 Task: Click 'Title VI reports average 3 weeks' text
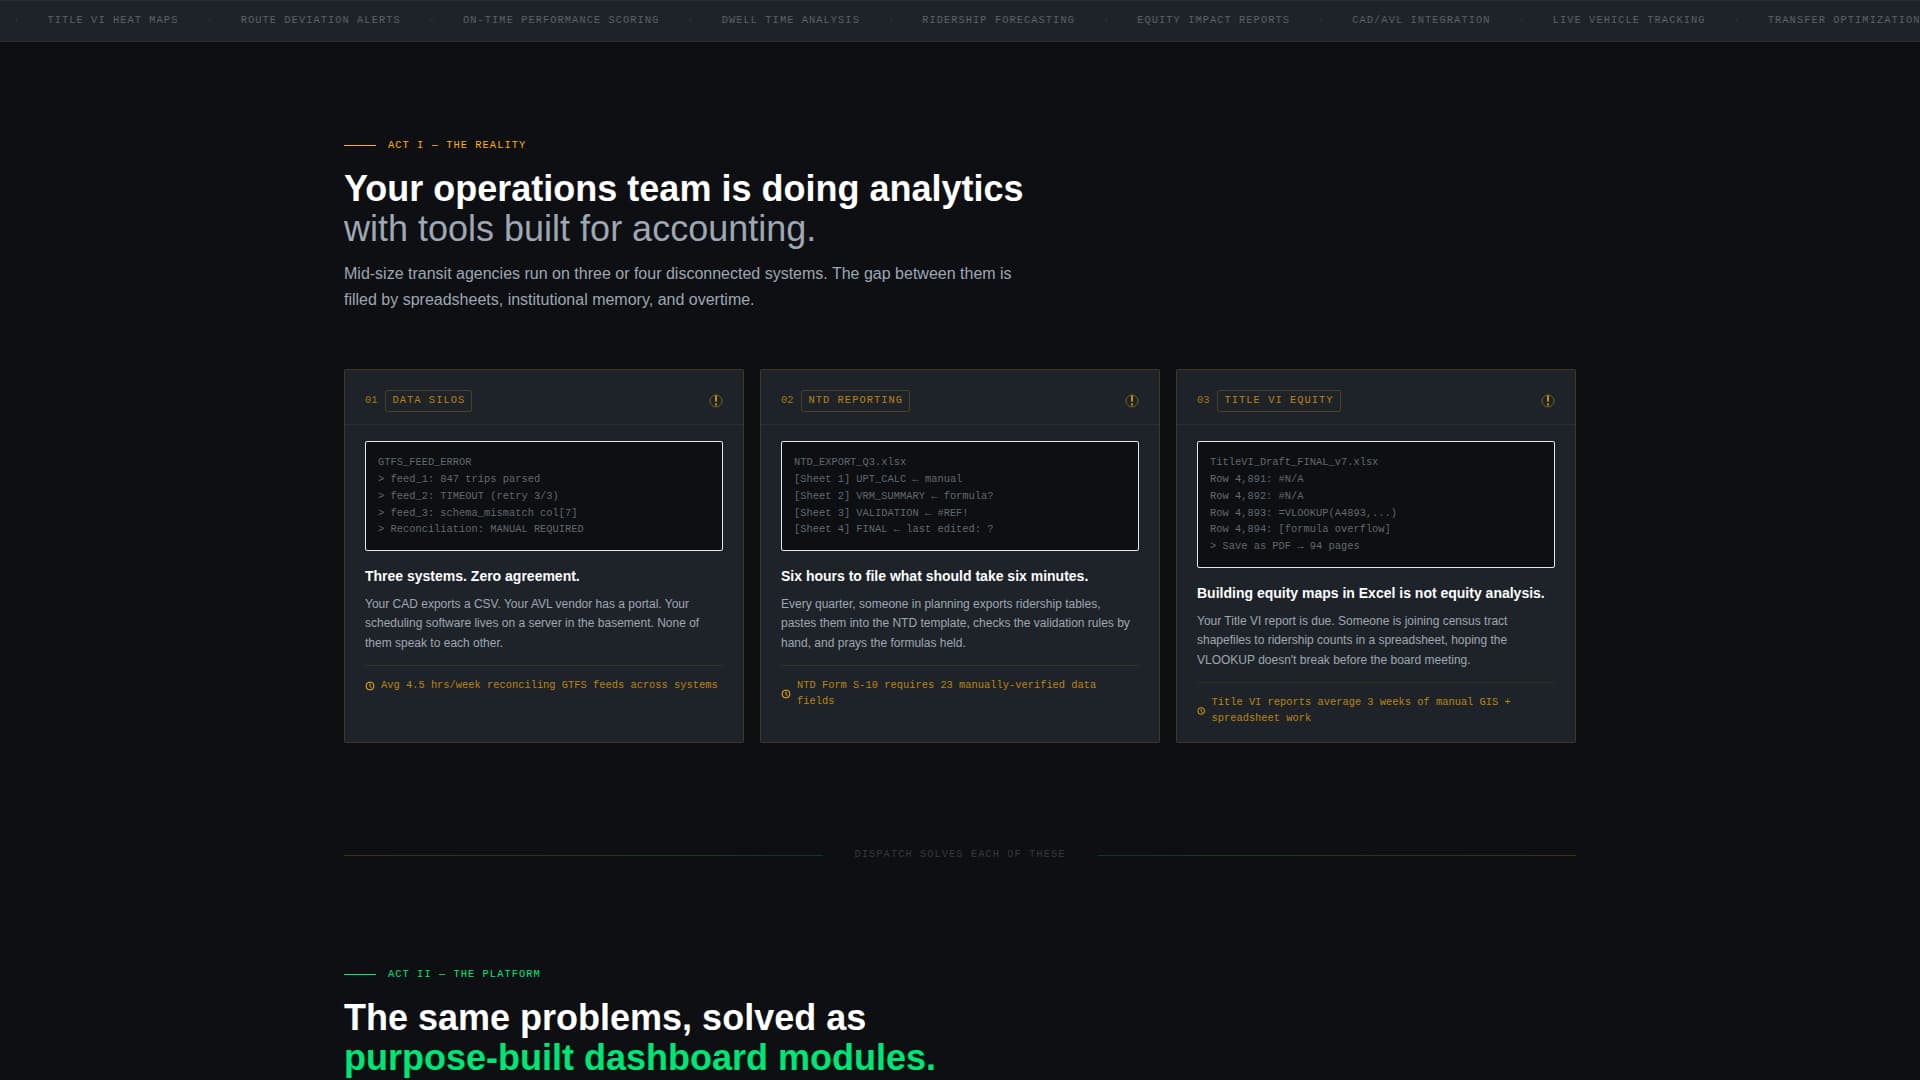tap(1361, 710)
